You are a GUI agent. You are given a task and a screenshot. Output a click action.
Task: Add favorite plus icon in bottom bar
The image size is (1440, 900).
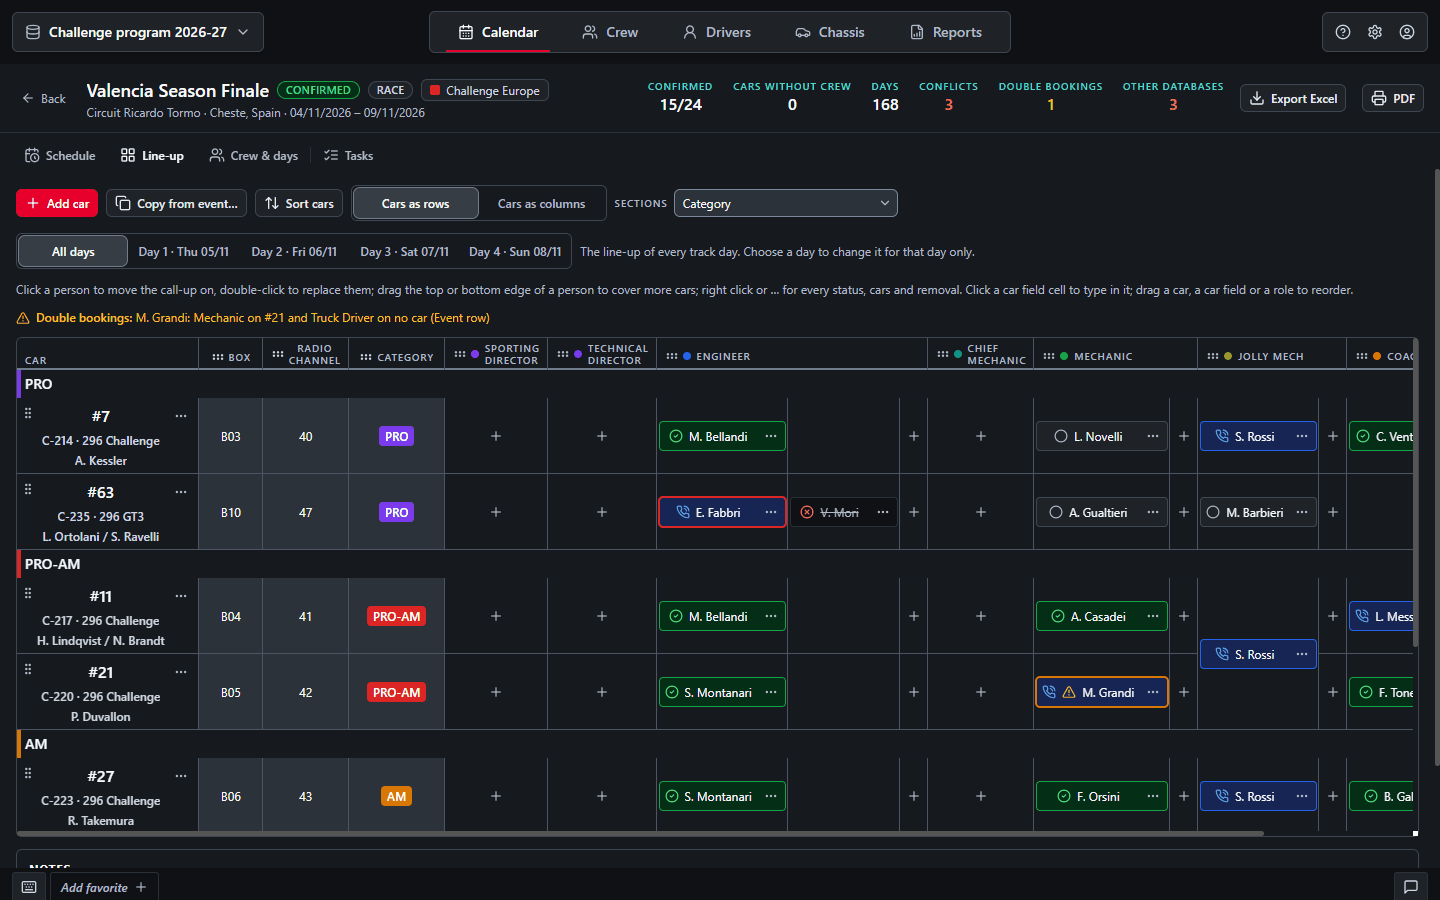coord(141,887)
